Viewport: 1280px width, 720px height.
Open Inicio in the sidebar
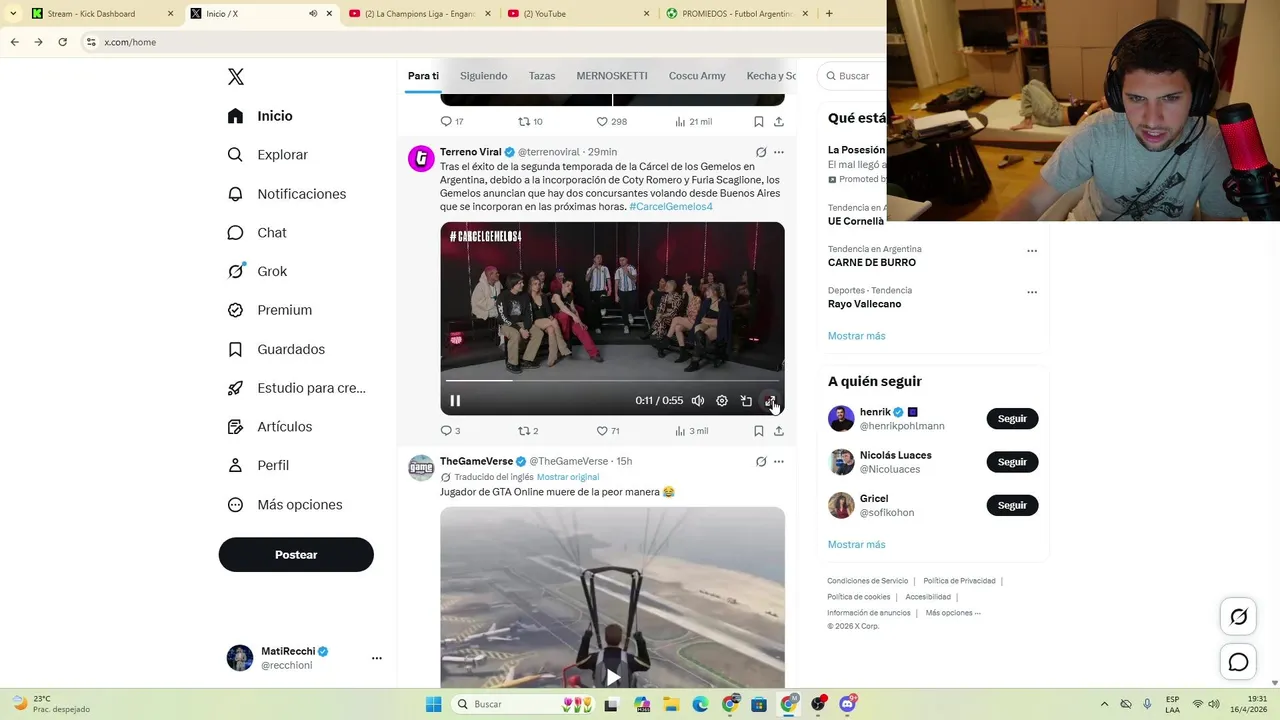point(260,116)
